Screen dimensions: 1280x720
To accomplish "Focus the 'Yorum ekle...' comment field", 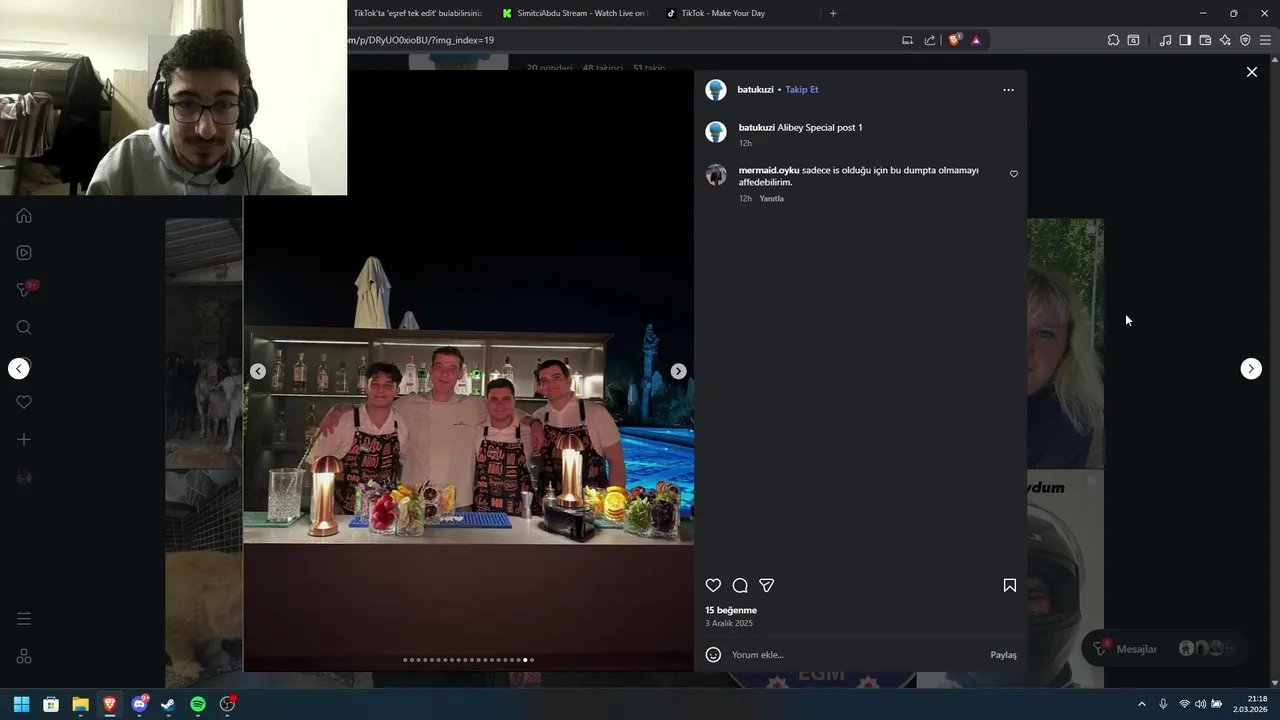I will (855, 655).
